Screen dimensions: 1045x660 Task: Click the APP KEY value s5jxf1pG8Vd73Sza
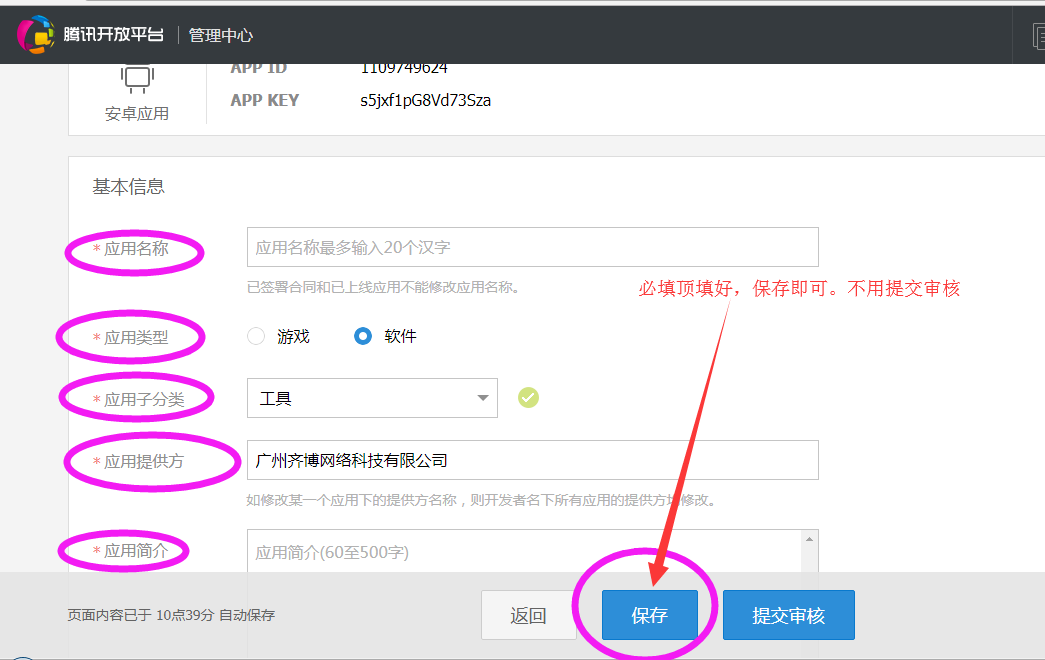click(425, 100)
